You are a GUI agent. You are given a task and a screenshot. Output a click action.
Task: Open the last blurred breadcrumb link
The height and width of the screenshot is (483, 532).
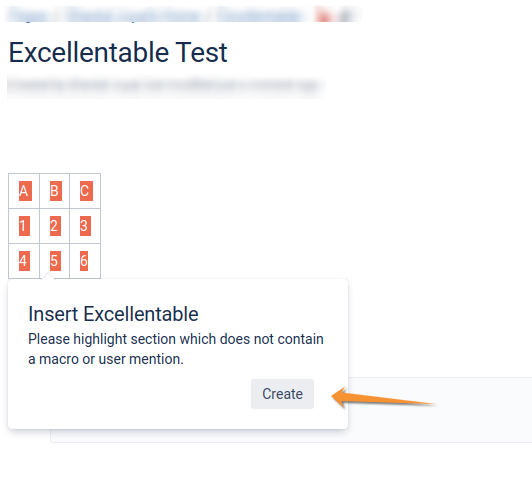tap(260, 15)
